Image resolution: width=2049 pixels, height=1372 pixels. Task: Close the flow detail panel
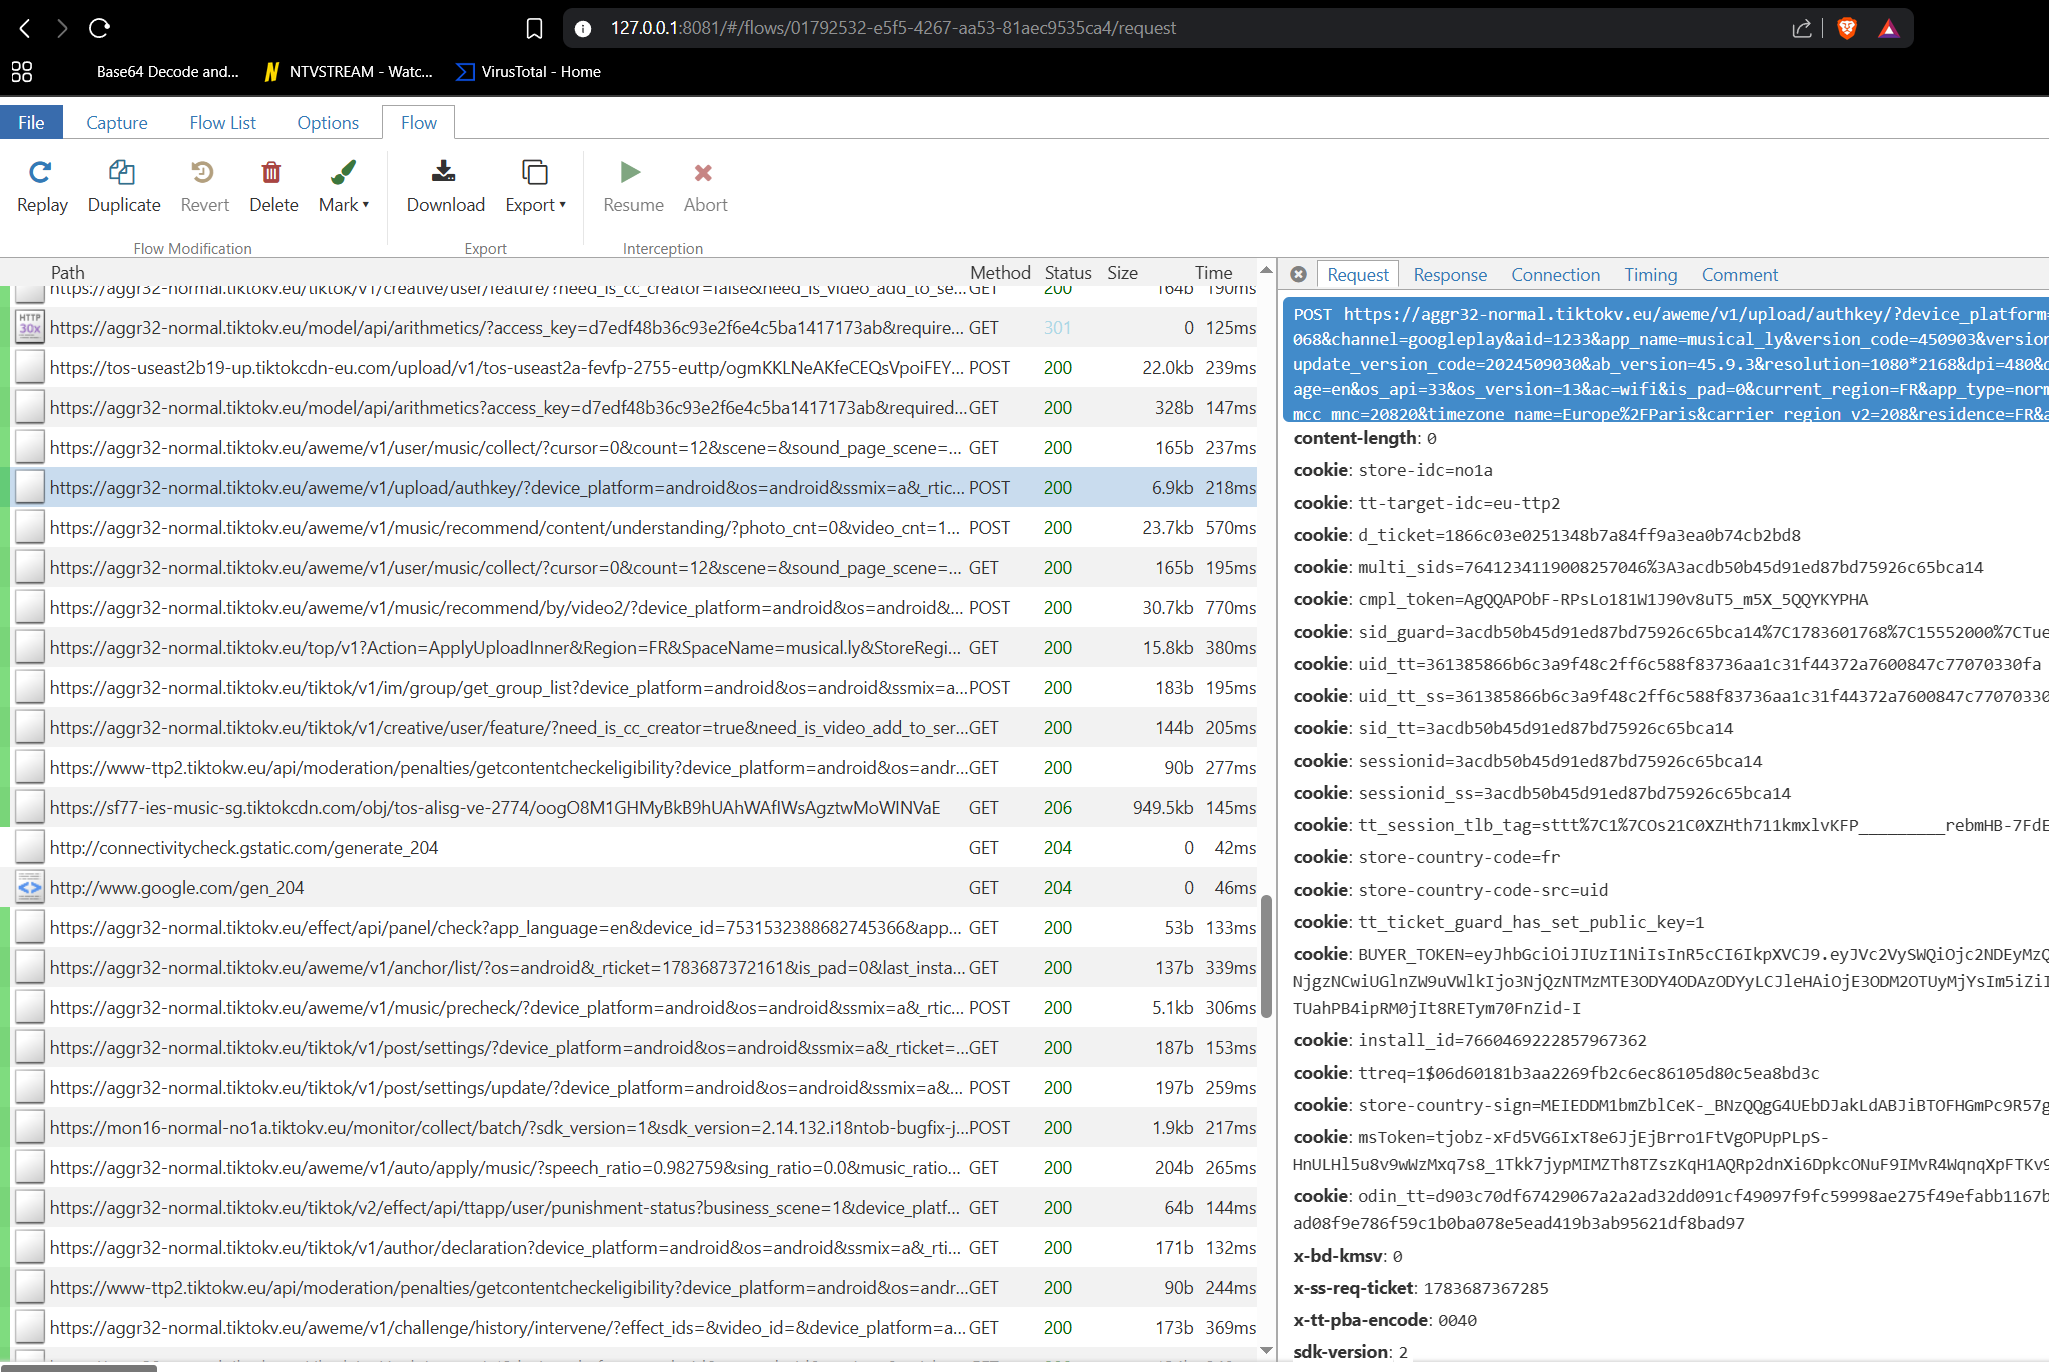click(1298, 274)
